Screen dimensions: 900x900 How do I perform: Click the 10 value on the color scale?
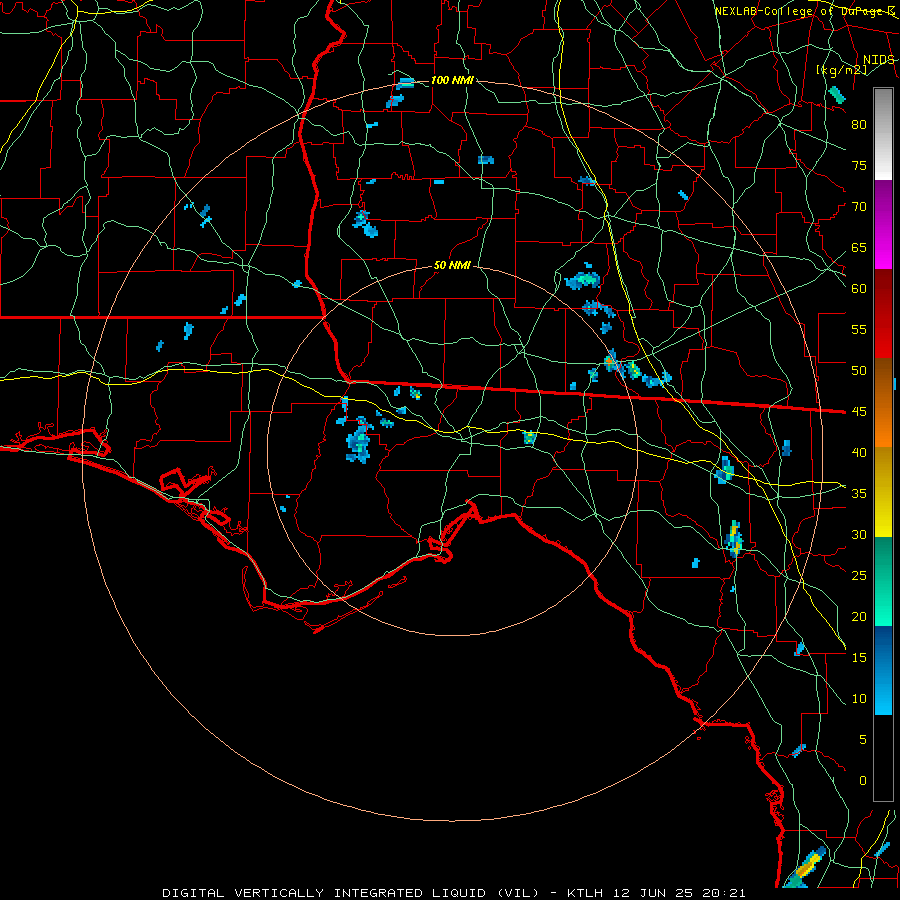point(859,699)
